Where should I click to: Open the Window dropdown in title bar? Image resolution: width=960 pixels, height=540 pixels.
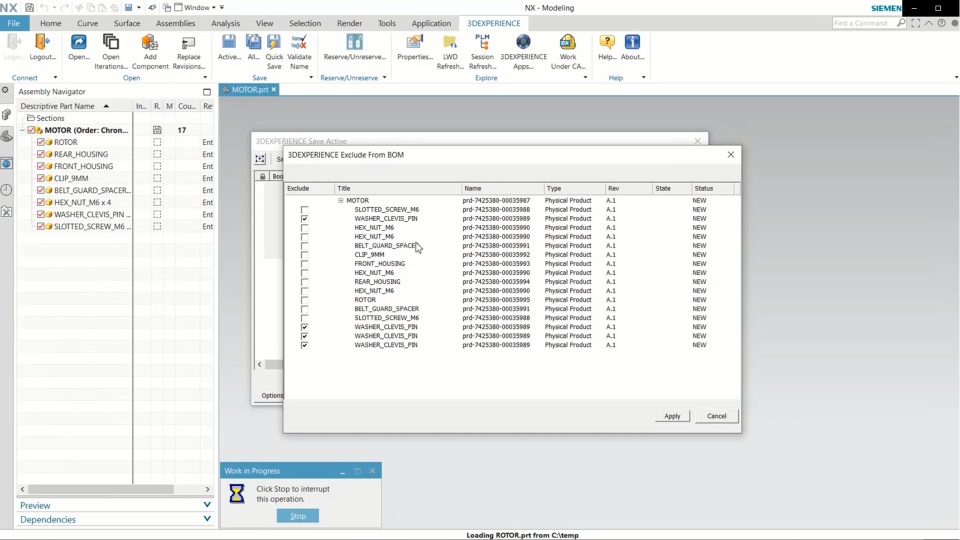click(x=195, y=7)
